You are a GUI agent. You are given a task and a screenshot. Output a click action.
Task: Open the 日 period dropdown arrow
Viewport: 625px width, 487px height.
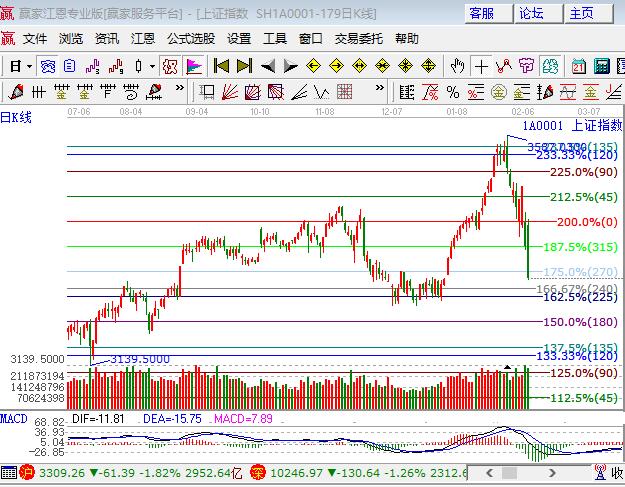click(29, 66)
